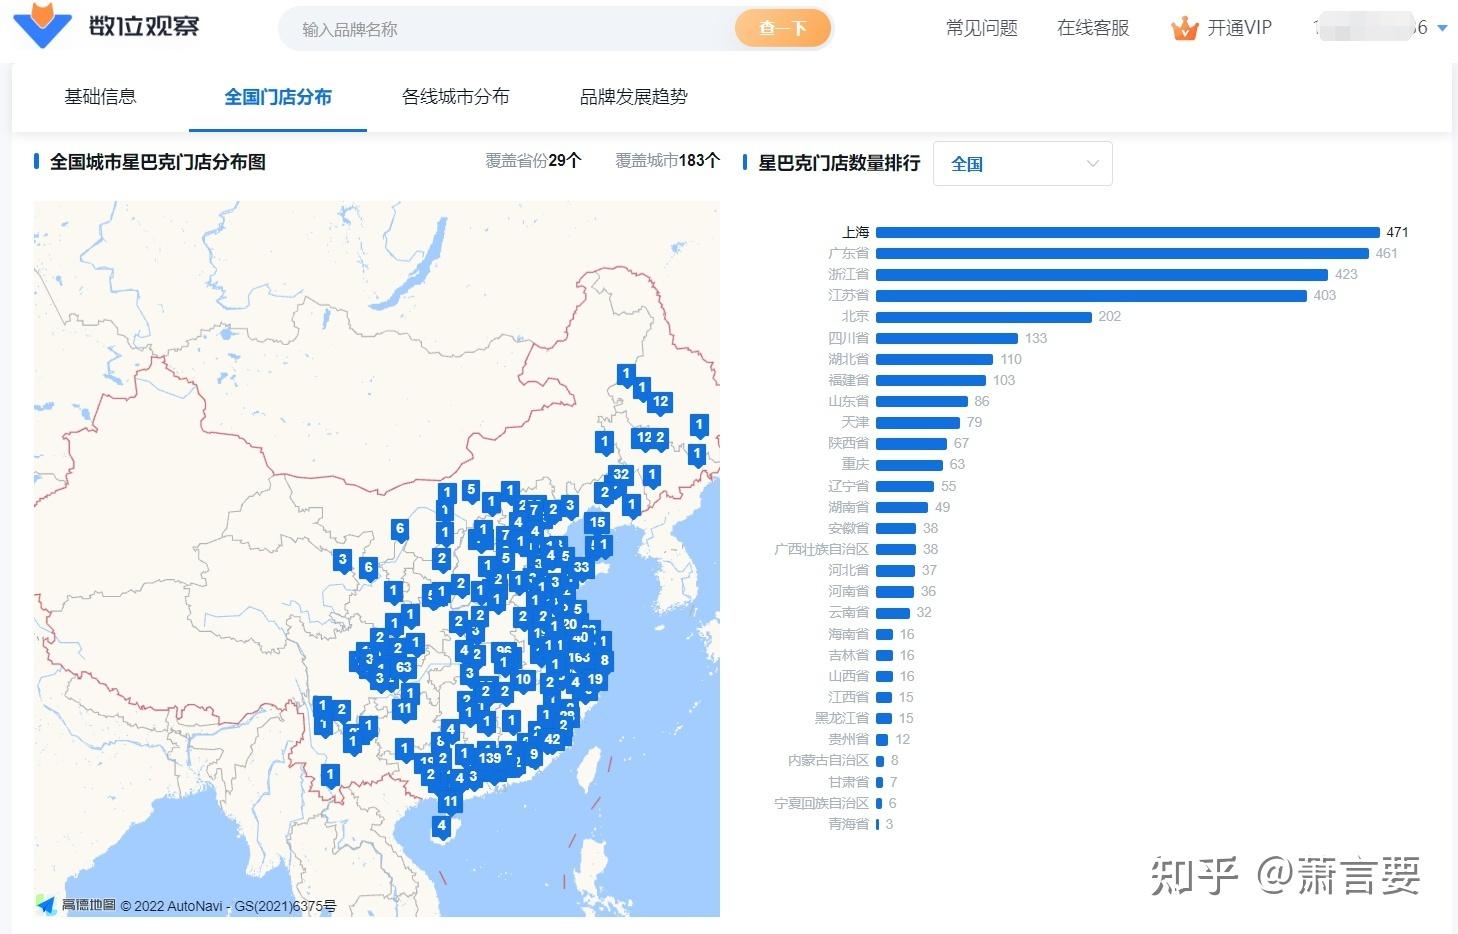The width and height of the screenshot is (1458, 934).
Task: Click the VIP crown icon
Action: [x=1184, y=28]
